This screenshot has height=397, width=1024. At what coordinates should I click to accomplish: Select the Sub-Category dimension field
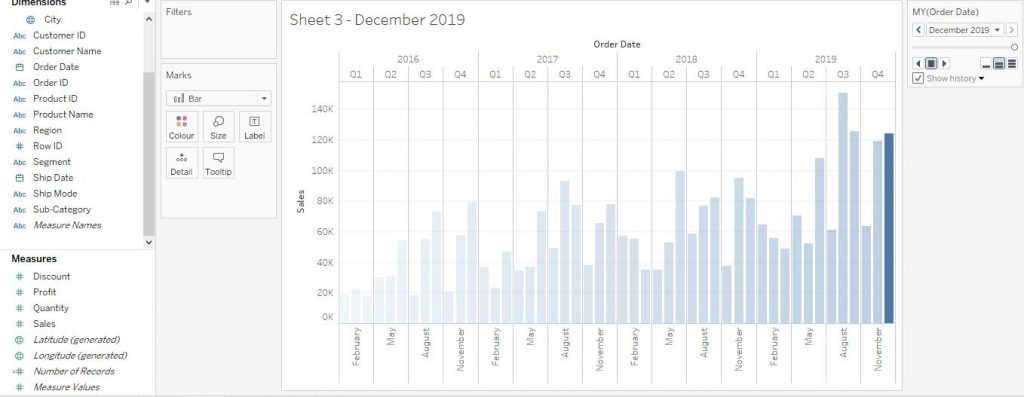point(61,210)
